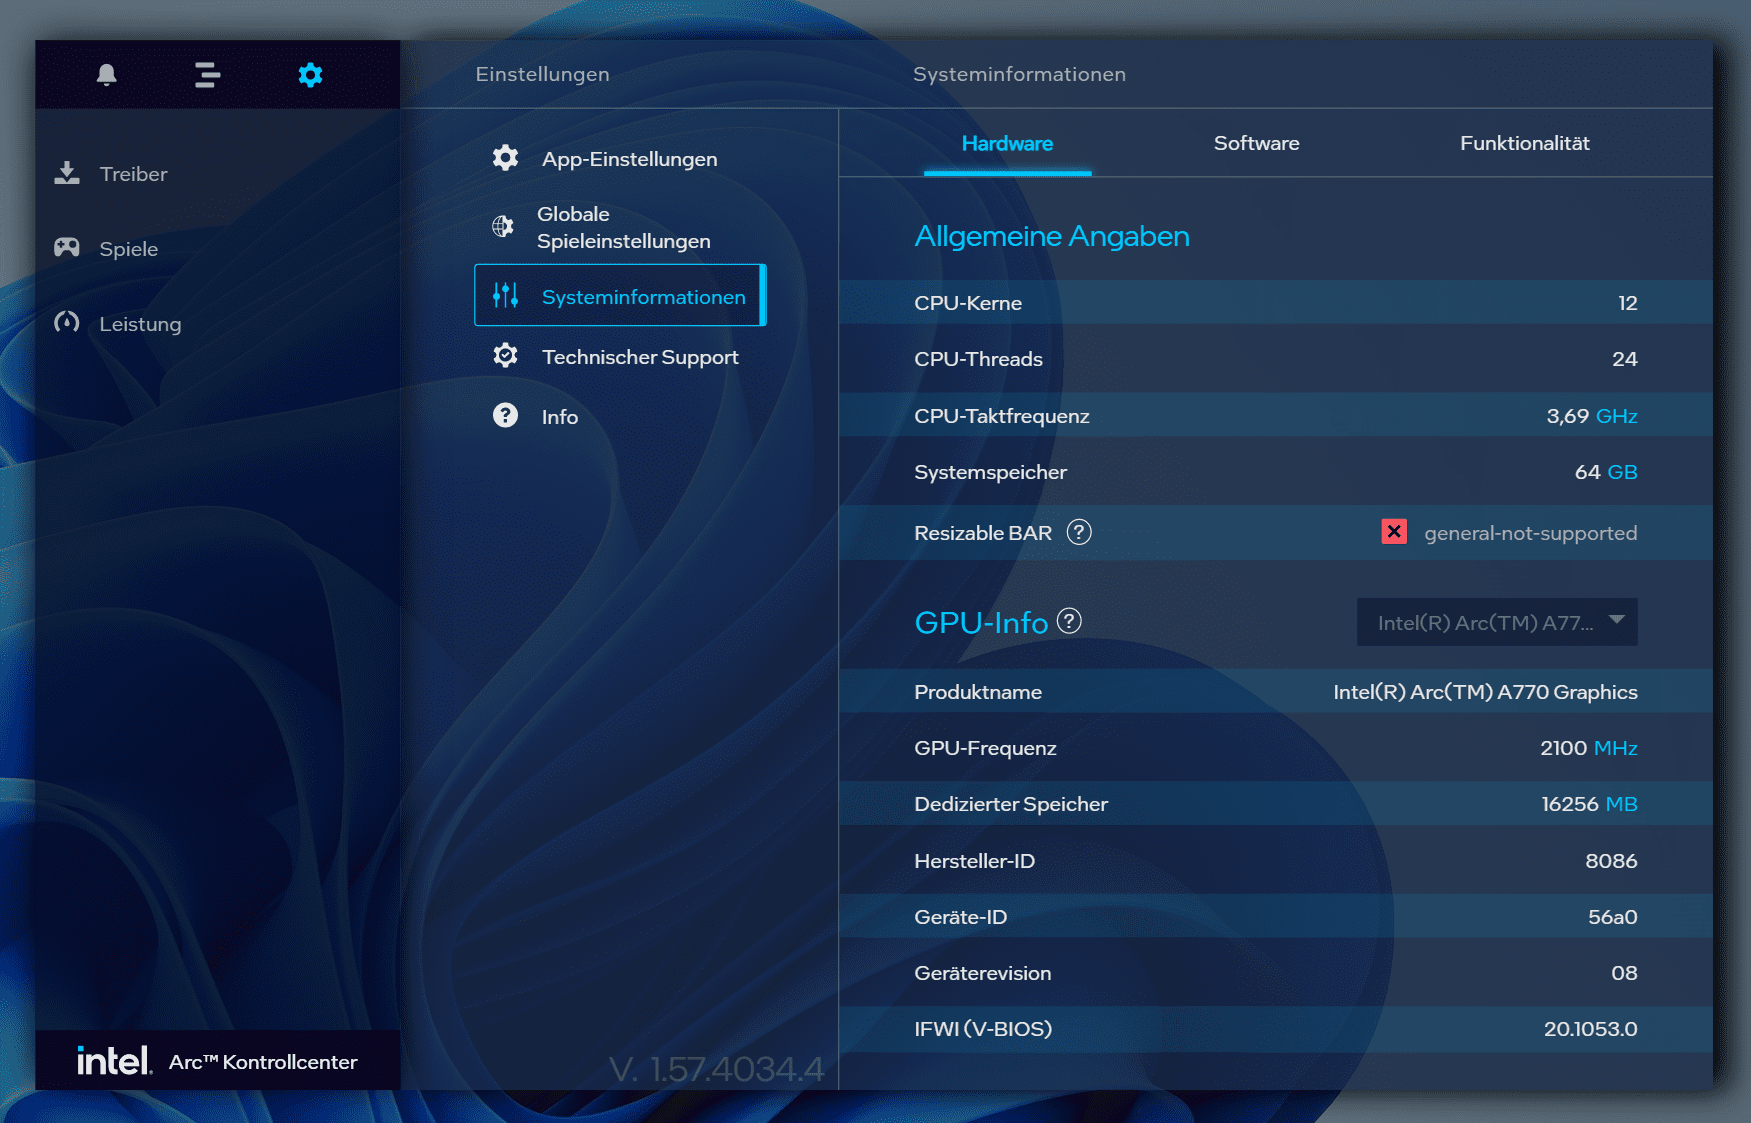
Task: Click the sliders icon beside Systeminformationen
Action: 505,295
